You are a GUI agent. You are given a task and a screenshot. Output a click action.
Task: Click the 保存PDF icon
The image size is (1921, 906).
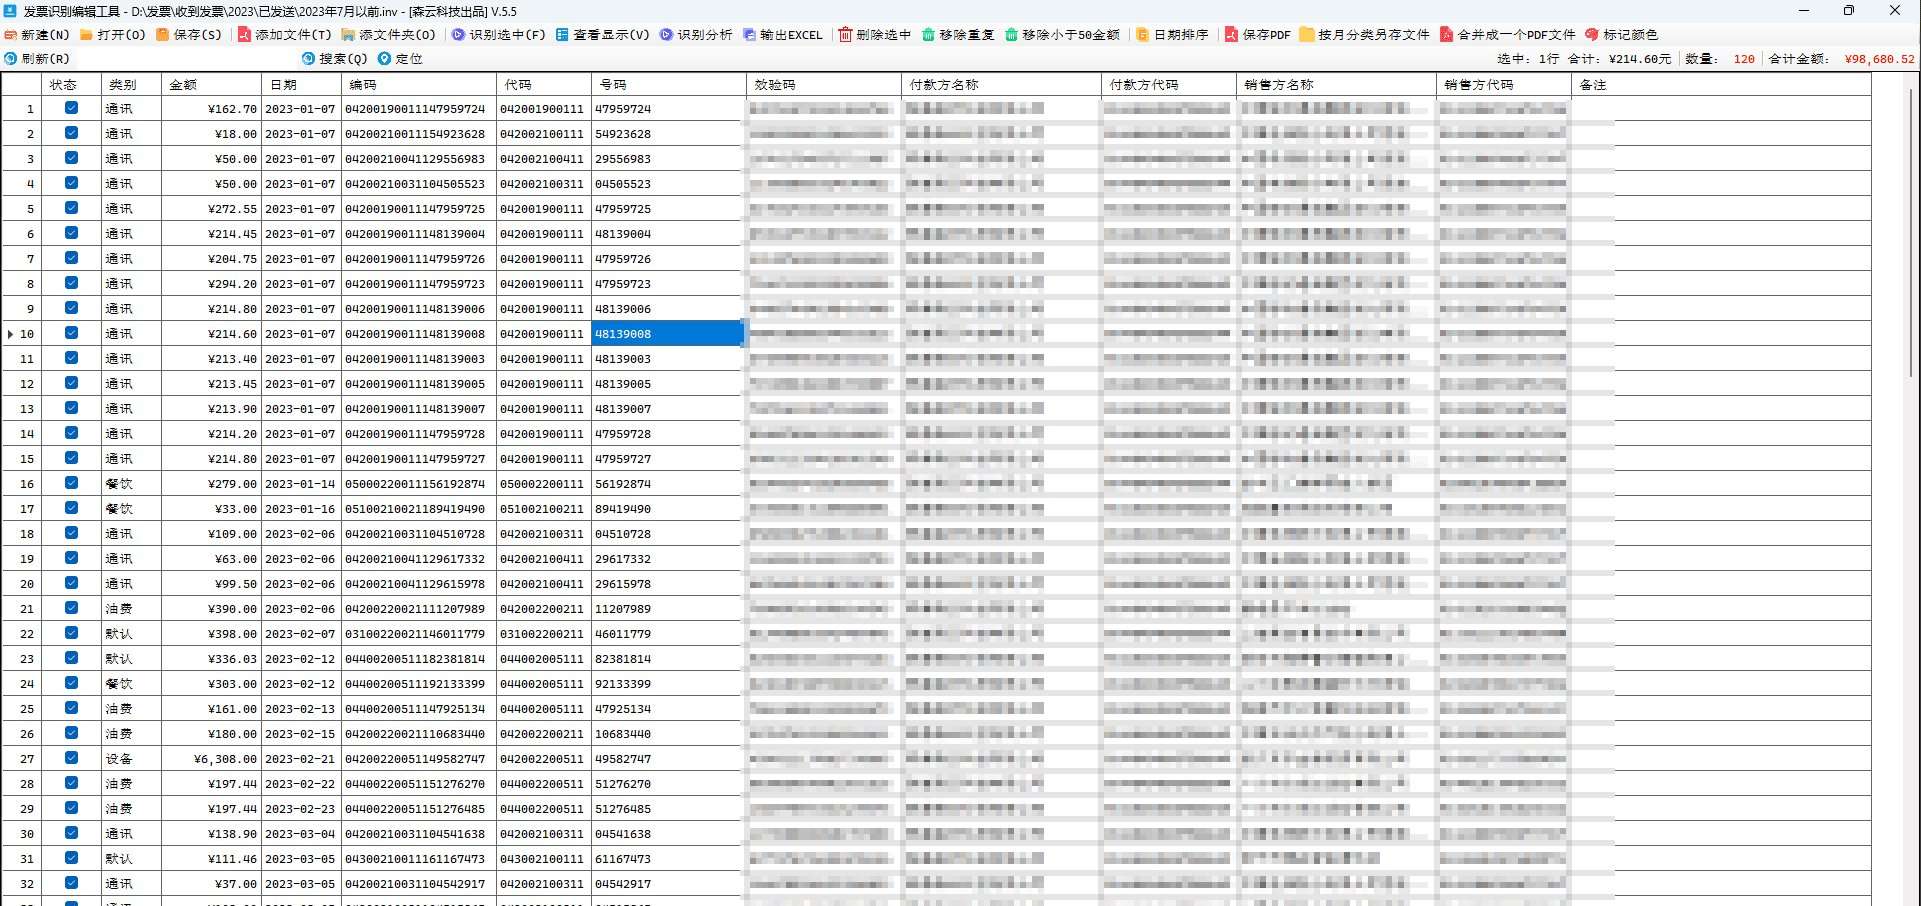[1231, 35]
